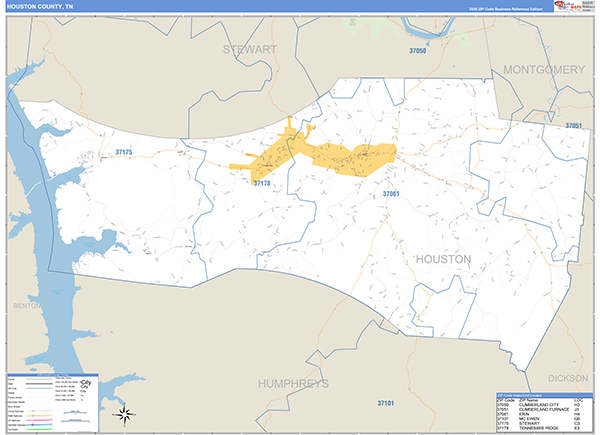Click the "HOUSTON COUNTY, TN" title text
Image resolution: width=600 pixels, height=435 pixels.
40,7
